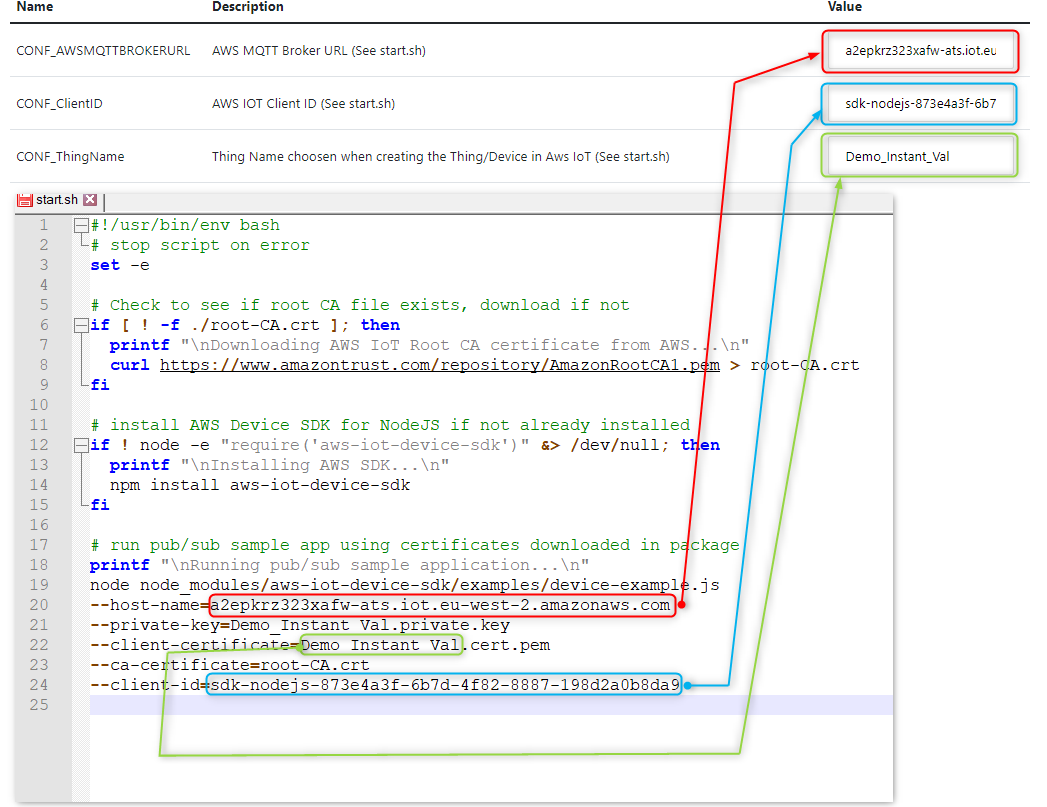Open the AmazonRootCA1.pem URL link

[x=439, y=365]
